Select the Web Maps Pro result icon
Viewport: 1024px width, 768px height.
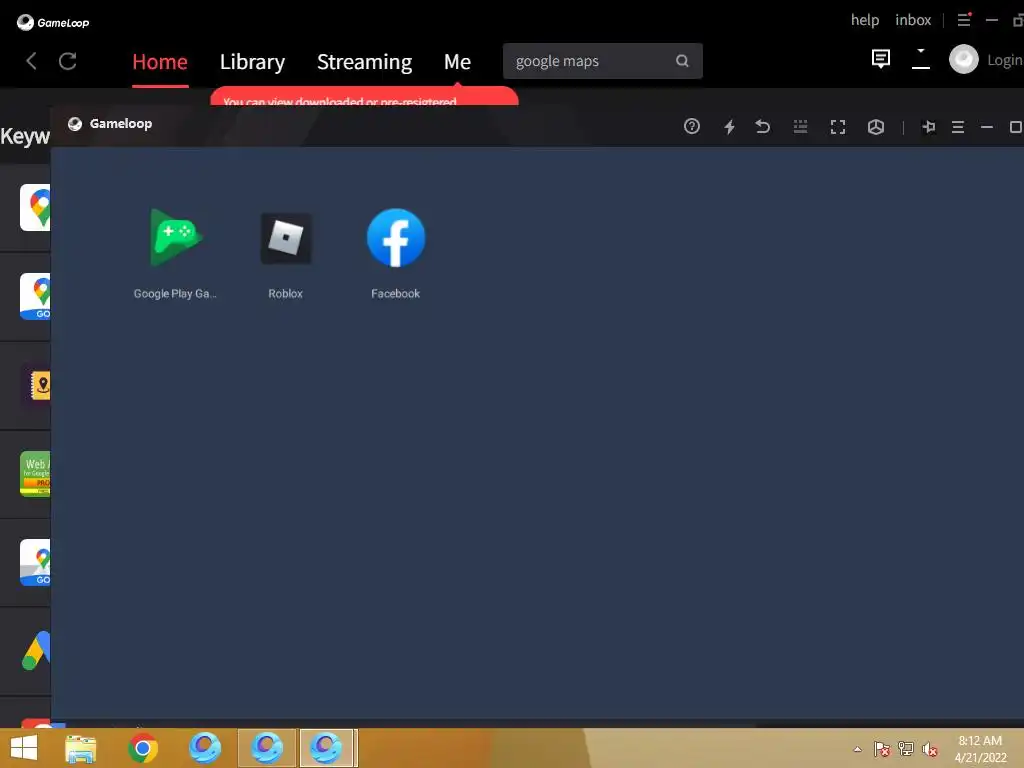35,473
